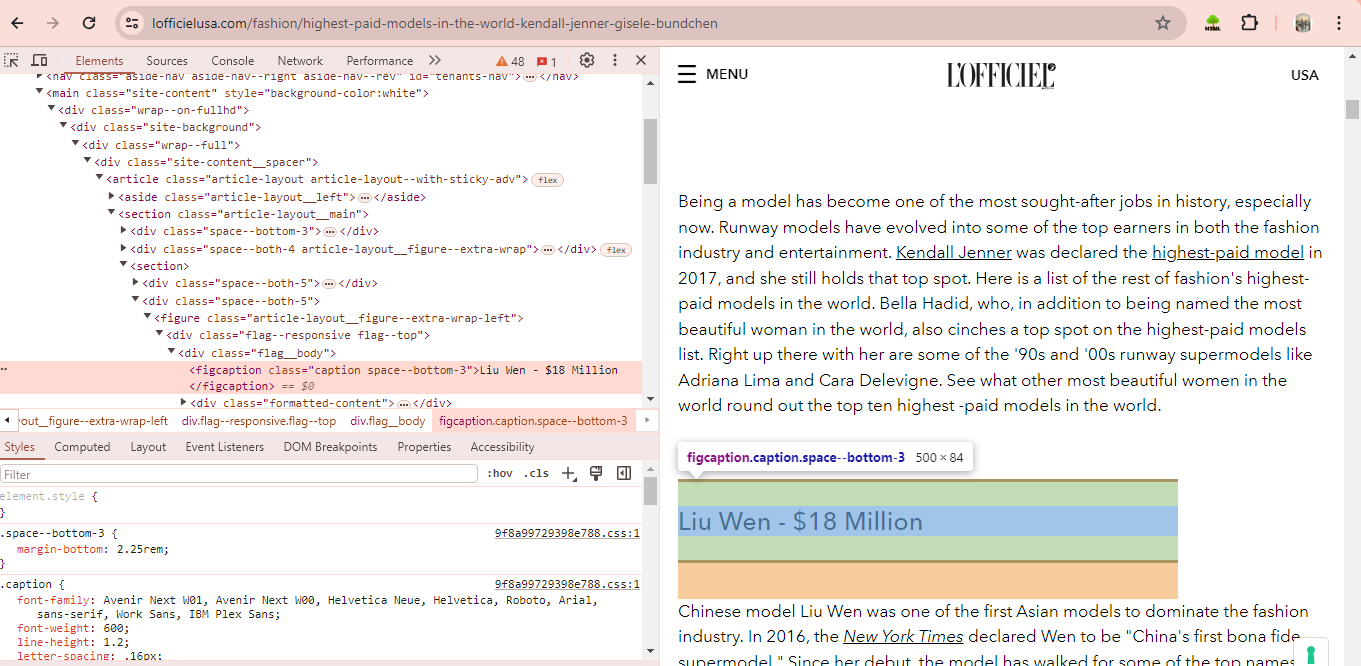The image size is (1361, 666).
Task: Activate the inspect element picker icon
Action: tap(13, 61)
